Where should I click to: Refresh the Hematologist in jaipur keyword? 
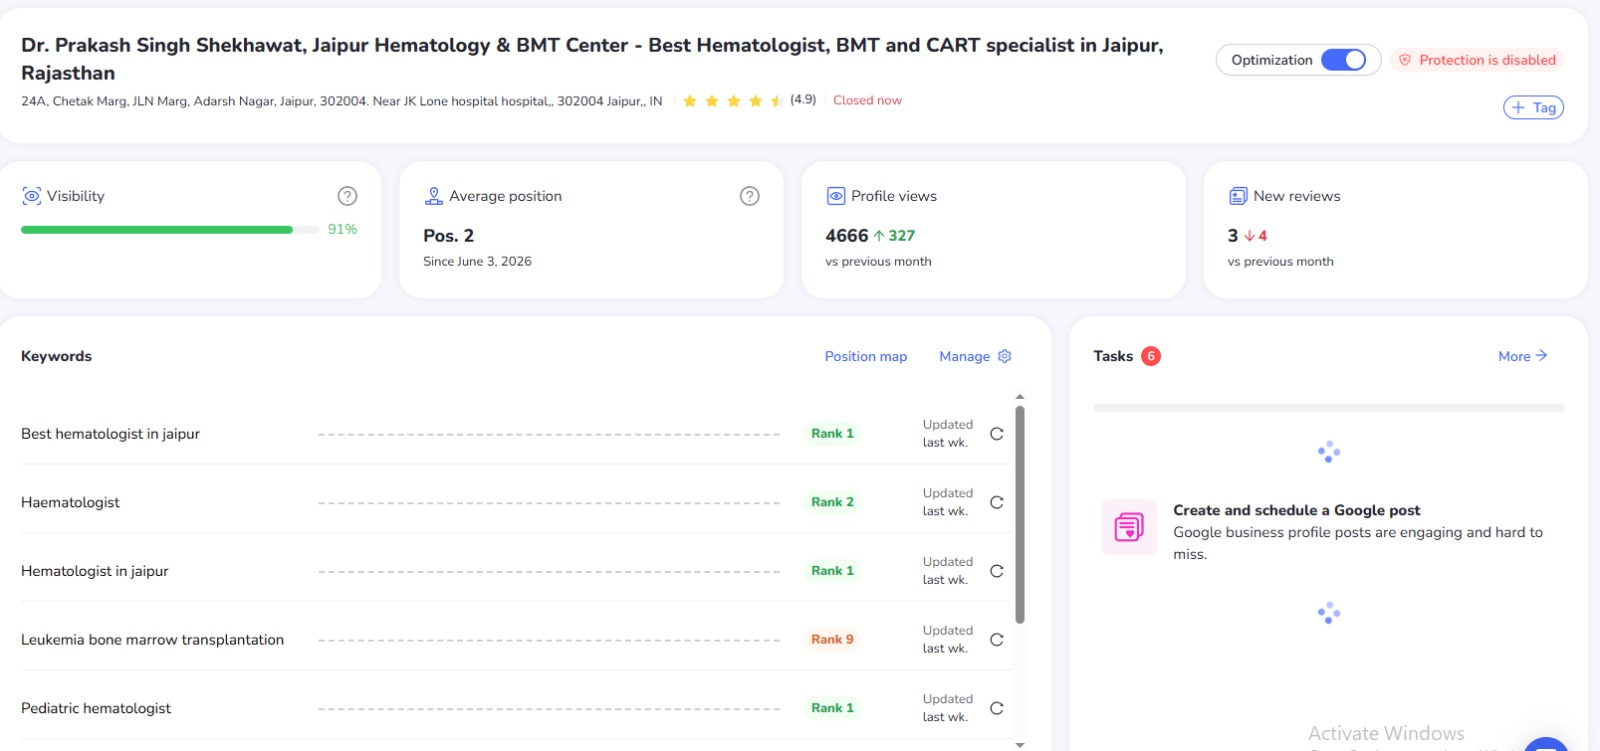pos(996,571)
